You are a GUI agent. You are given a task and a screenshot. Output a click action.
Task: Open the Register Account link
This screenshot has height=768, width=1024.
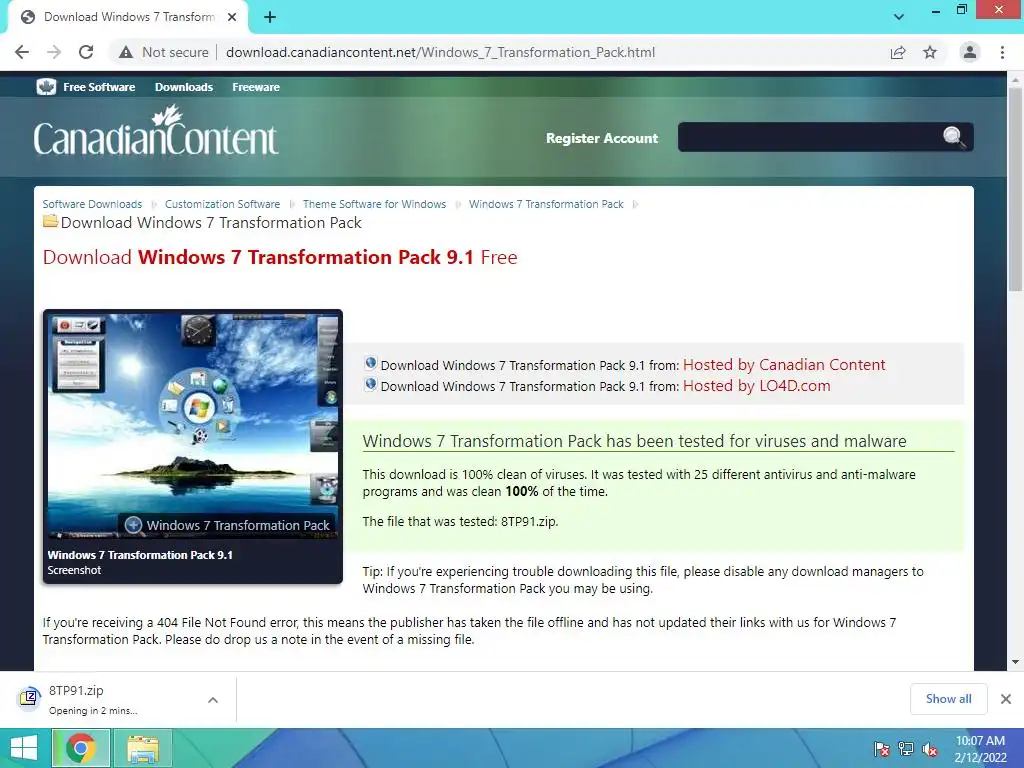601,138
